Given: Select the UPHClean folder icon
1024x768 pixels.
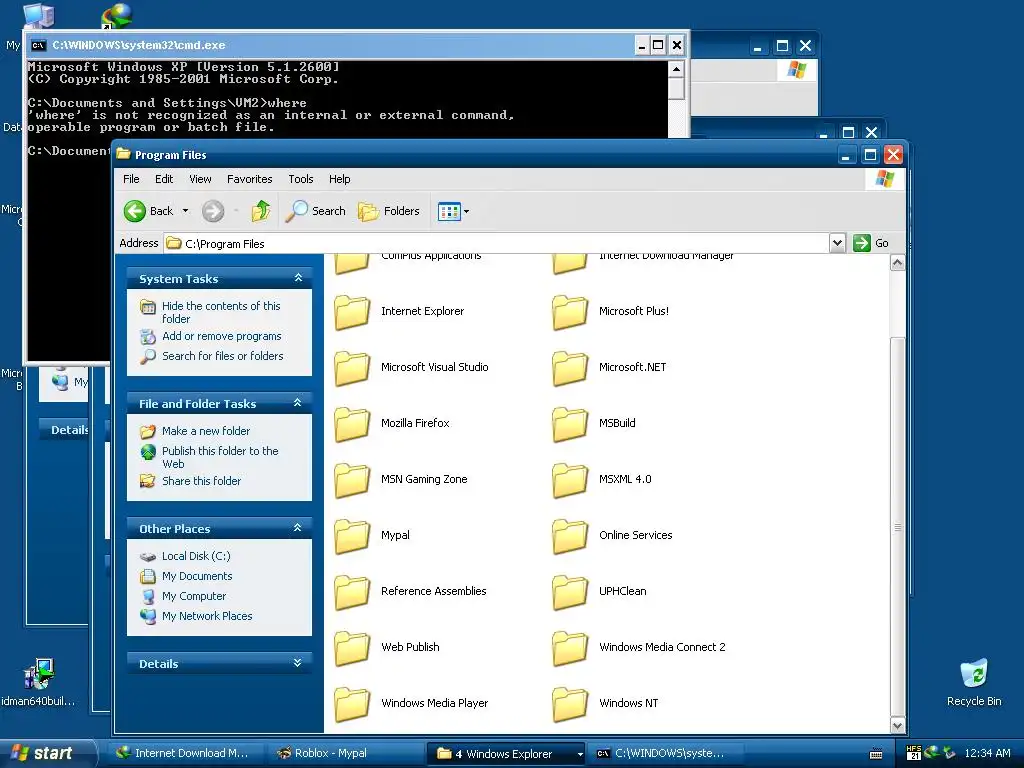Looking at the screenshot, I should point(570,592).
